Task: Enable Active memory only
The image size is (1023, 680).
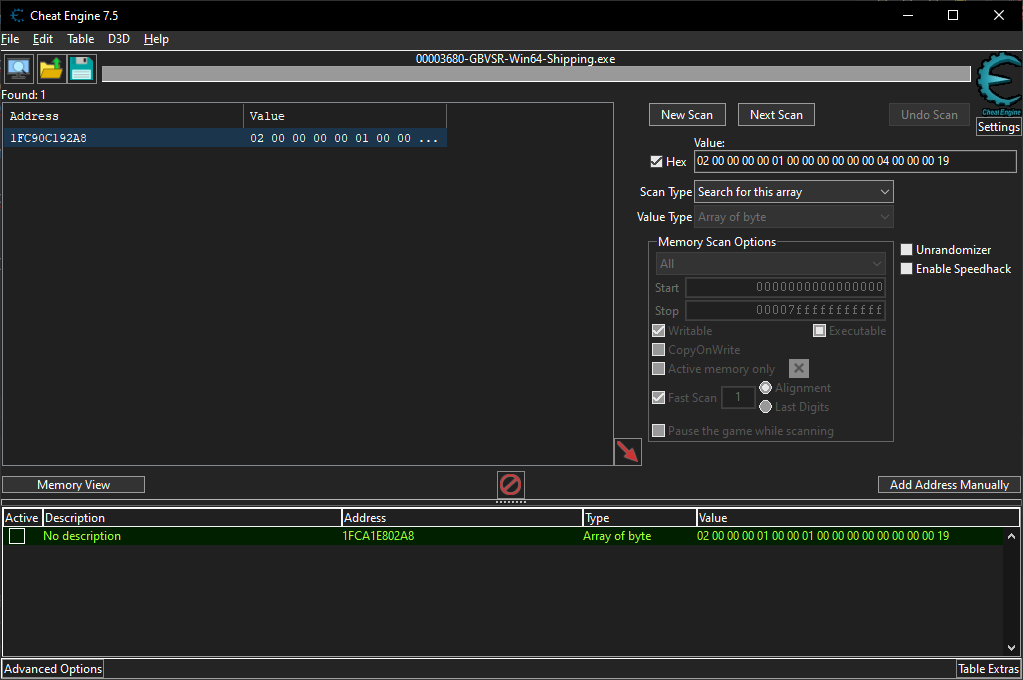Action: 658,369
